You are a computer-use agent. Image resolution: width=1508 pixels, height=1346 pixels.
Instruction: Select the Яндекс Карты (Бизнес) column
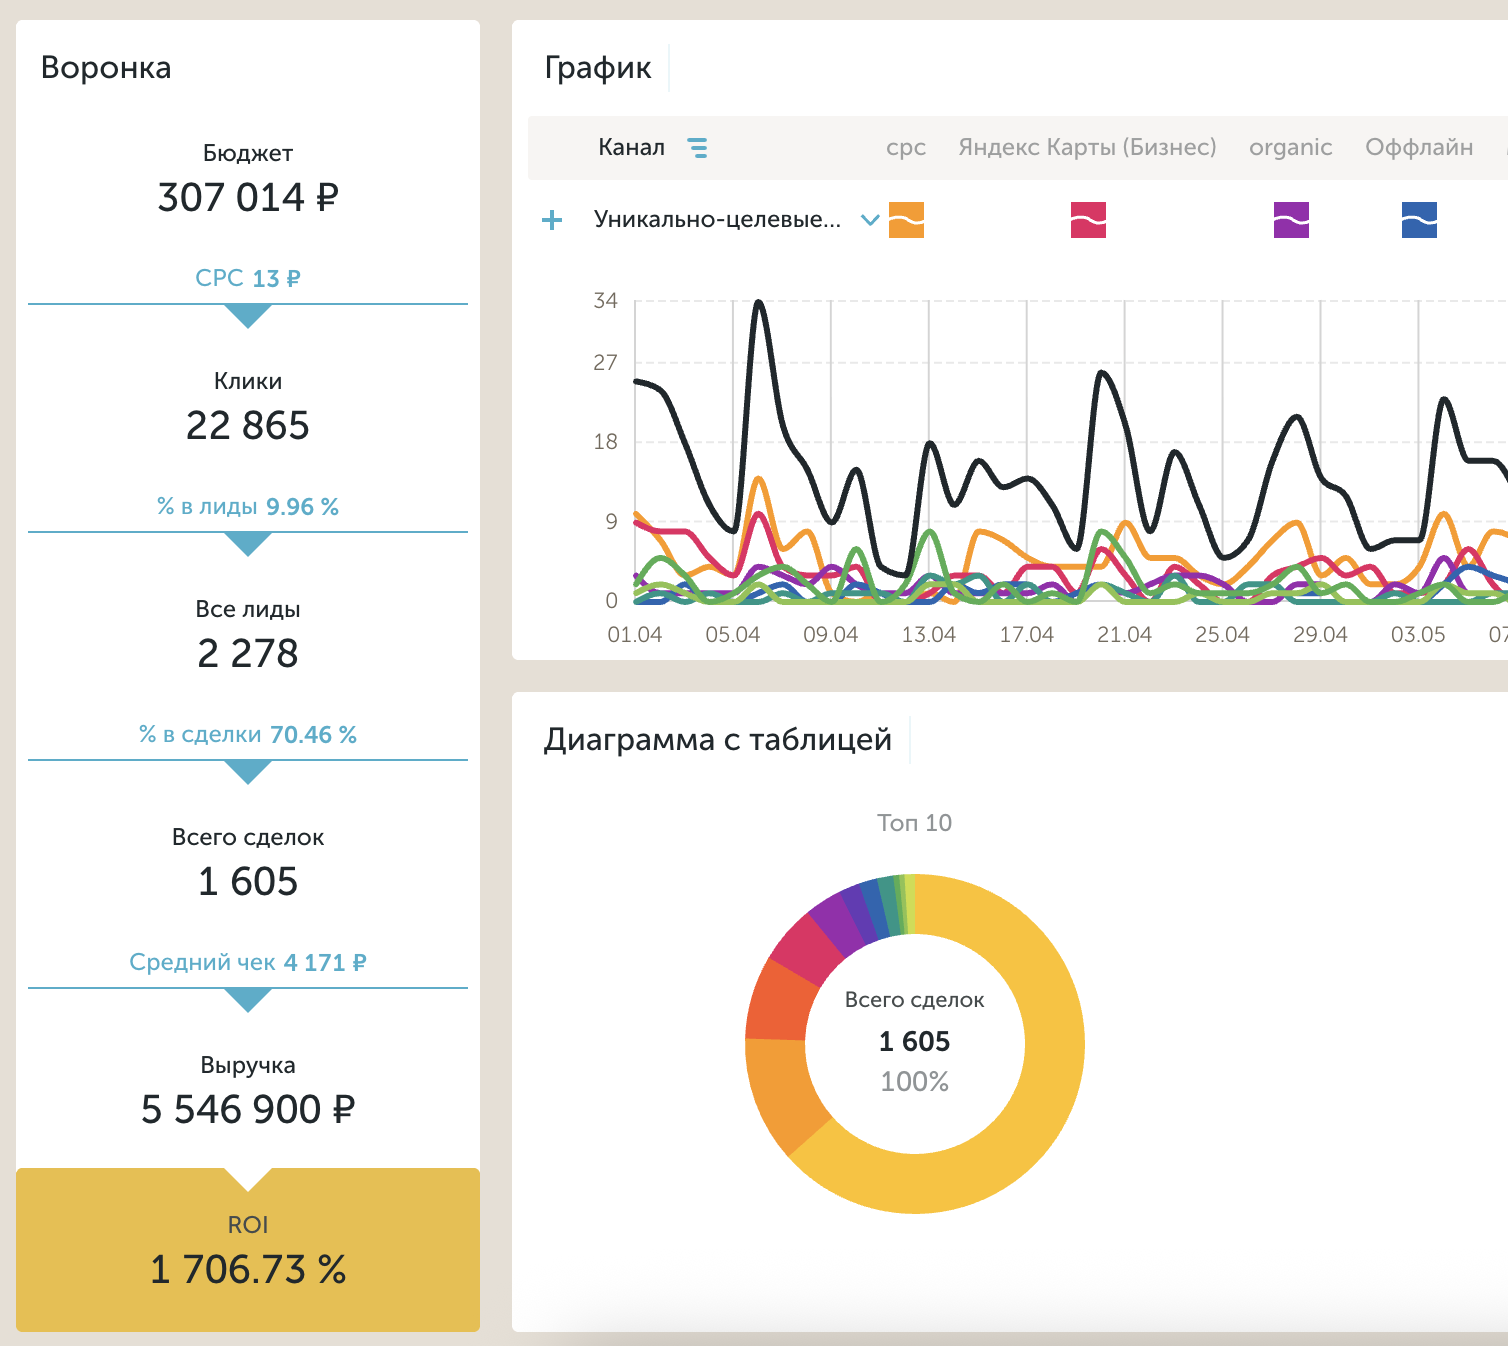click(x=1087, y=147)
